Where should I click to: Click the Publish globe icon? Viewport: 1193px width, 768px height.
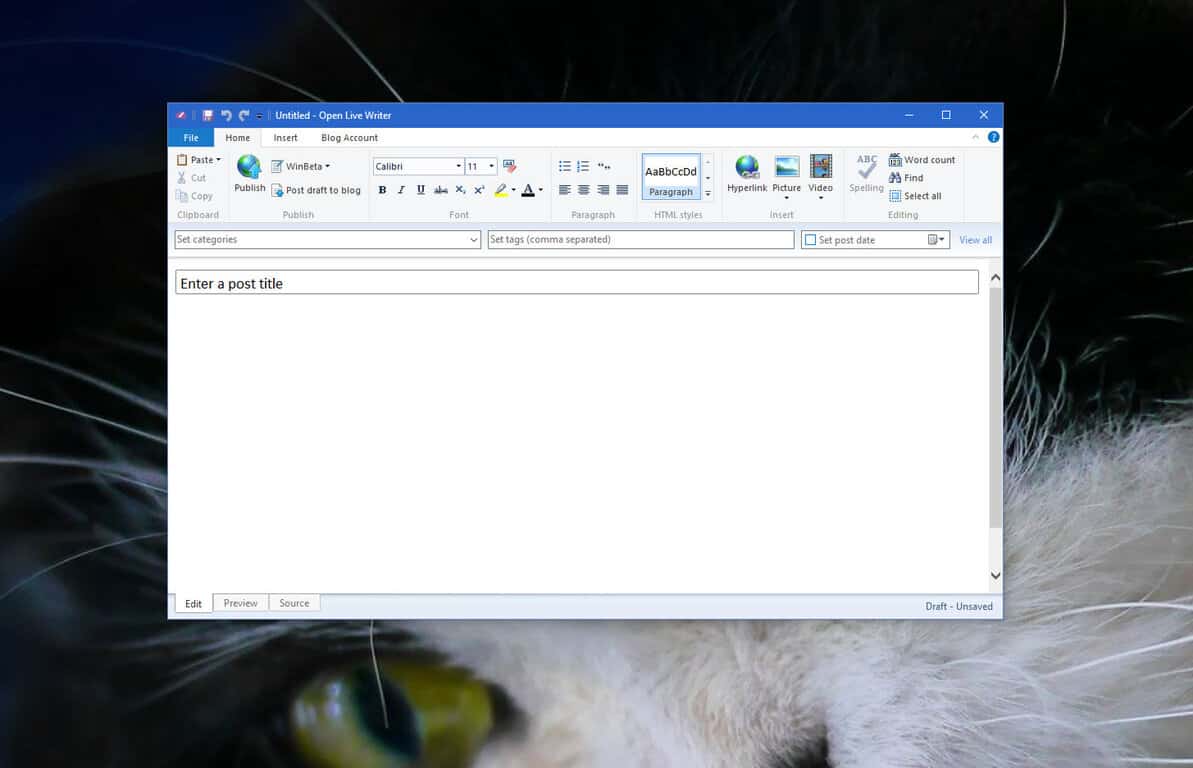tap(249, 167)
